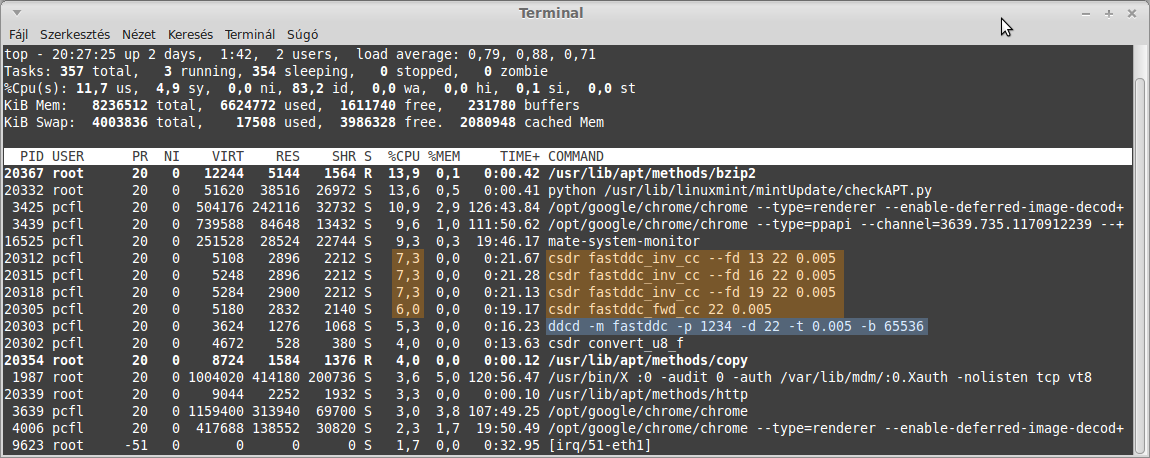Maximize the Terminal window

[x=1108, y=13]
